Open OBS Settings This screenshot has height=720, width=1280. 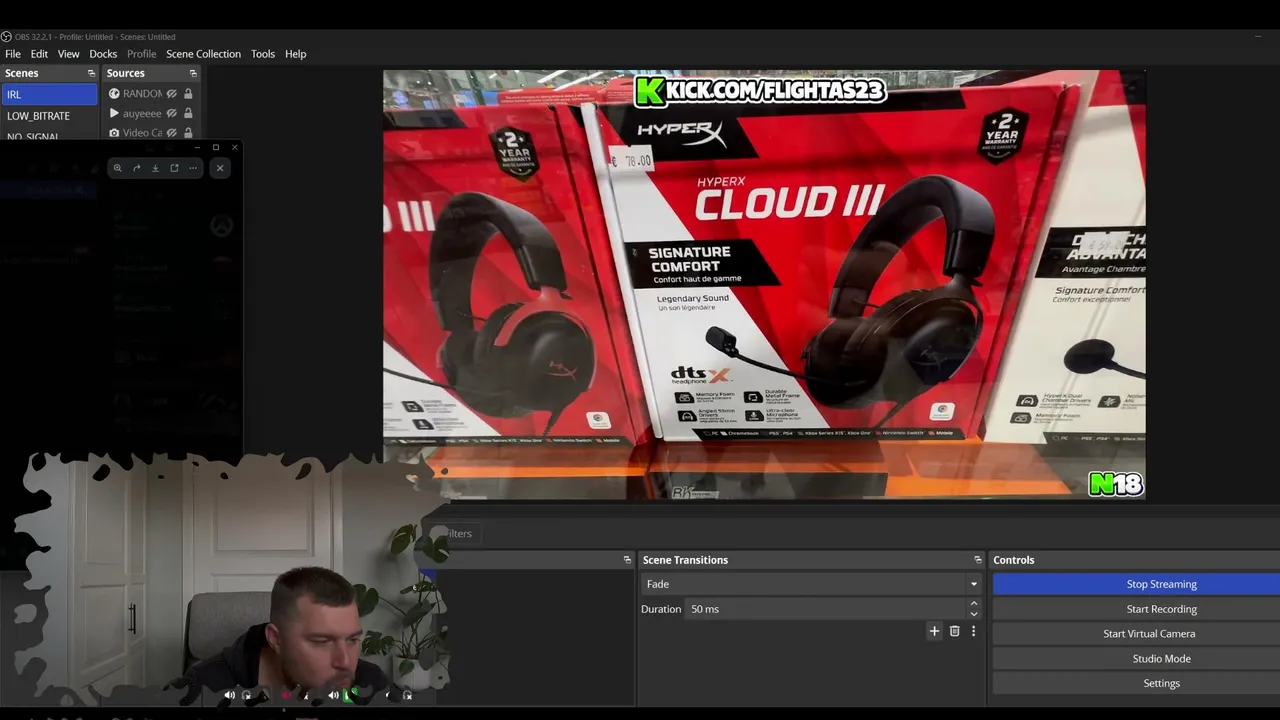tap(1161, 683)
